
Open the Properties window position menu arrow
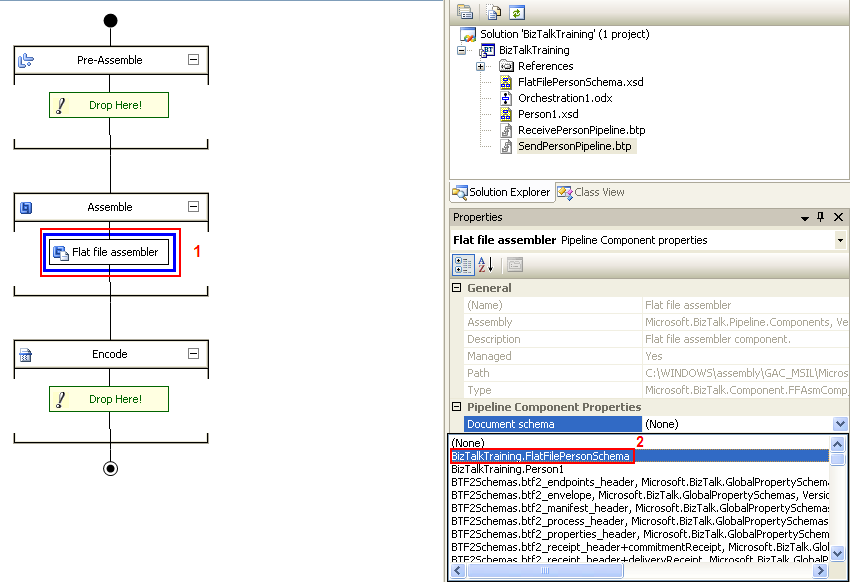pyautogui.click(x=805, y=218)
